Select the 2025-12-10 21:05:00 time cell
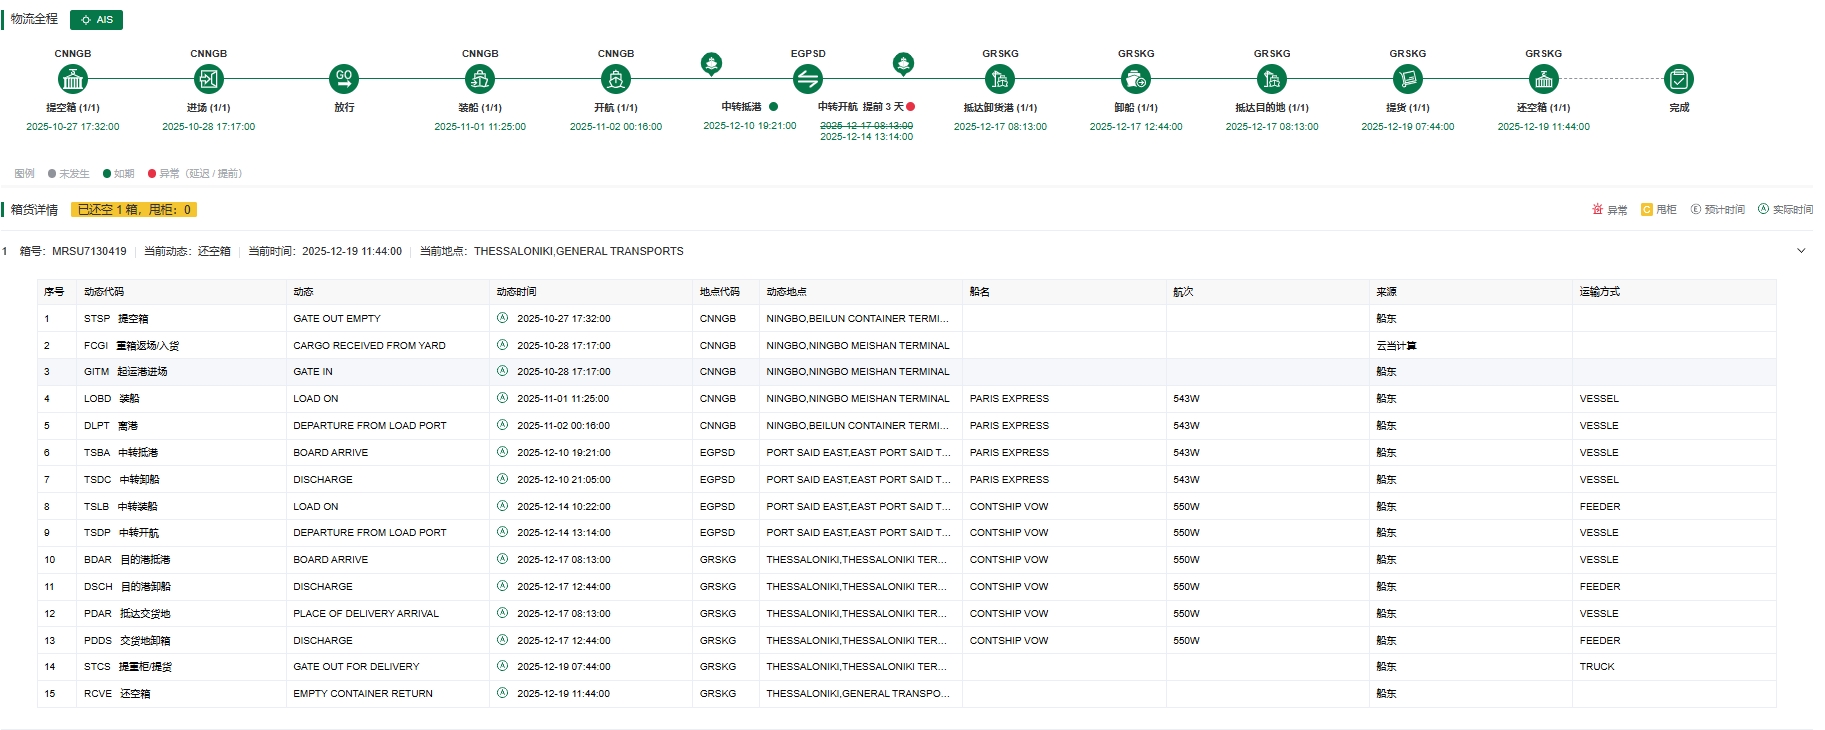 click(x=591, y=479)
